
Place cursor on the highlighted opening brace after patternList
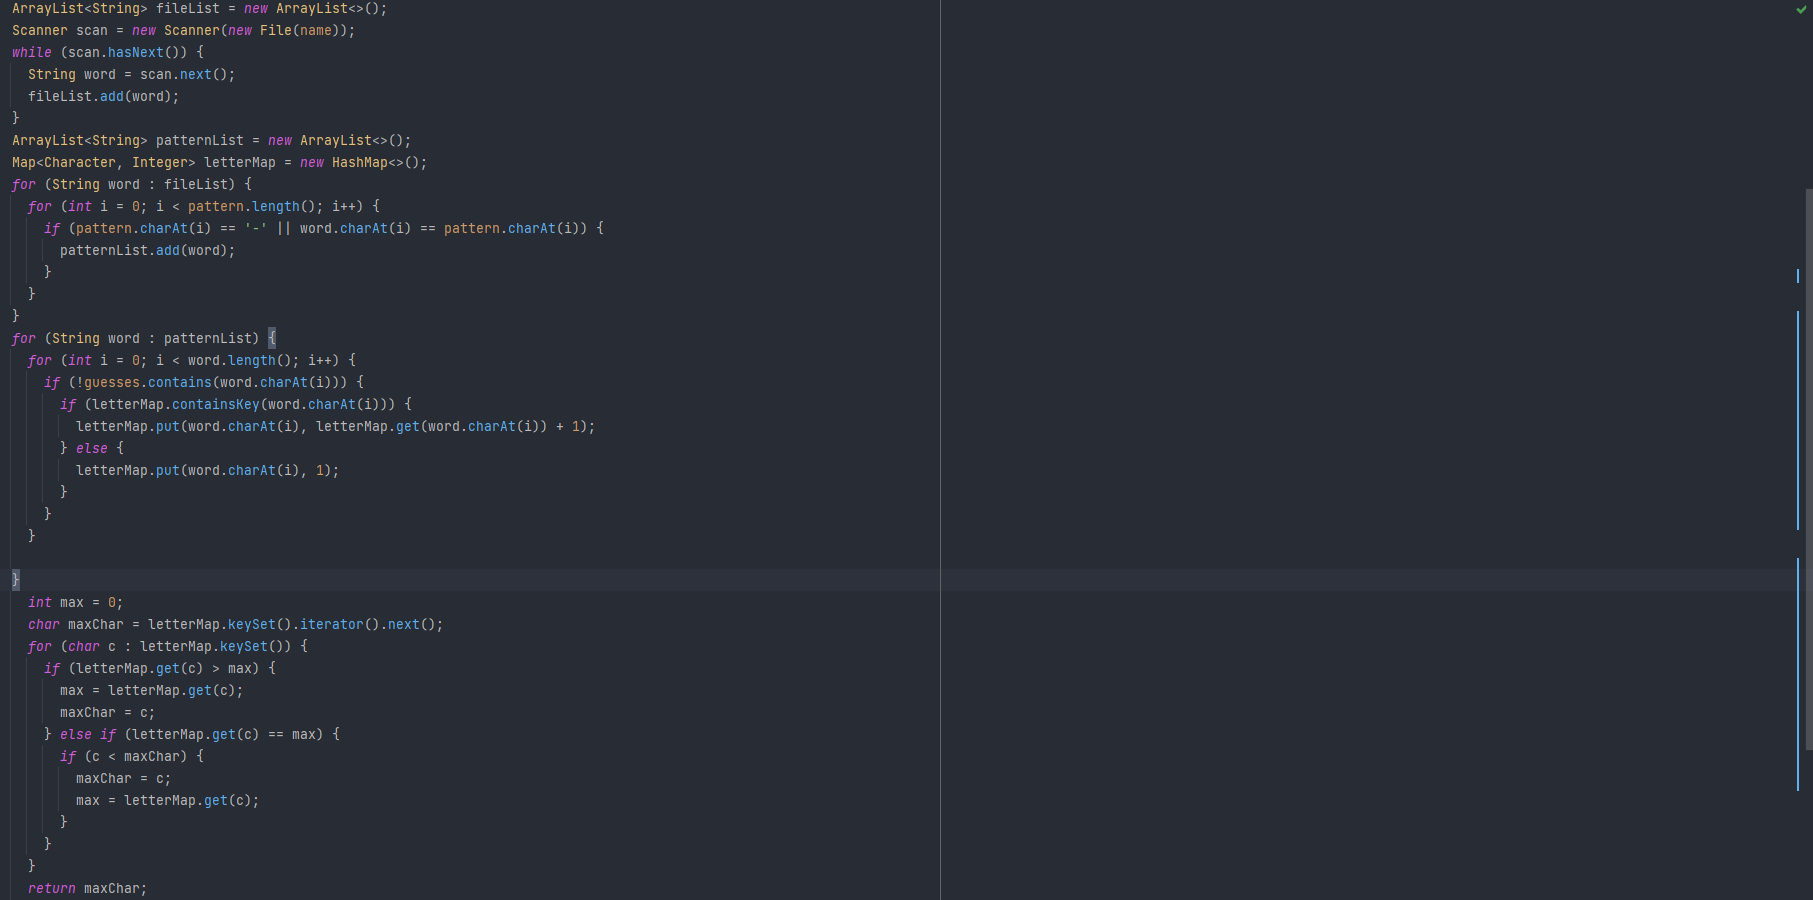point(272,338)
